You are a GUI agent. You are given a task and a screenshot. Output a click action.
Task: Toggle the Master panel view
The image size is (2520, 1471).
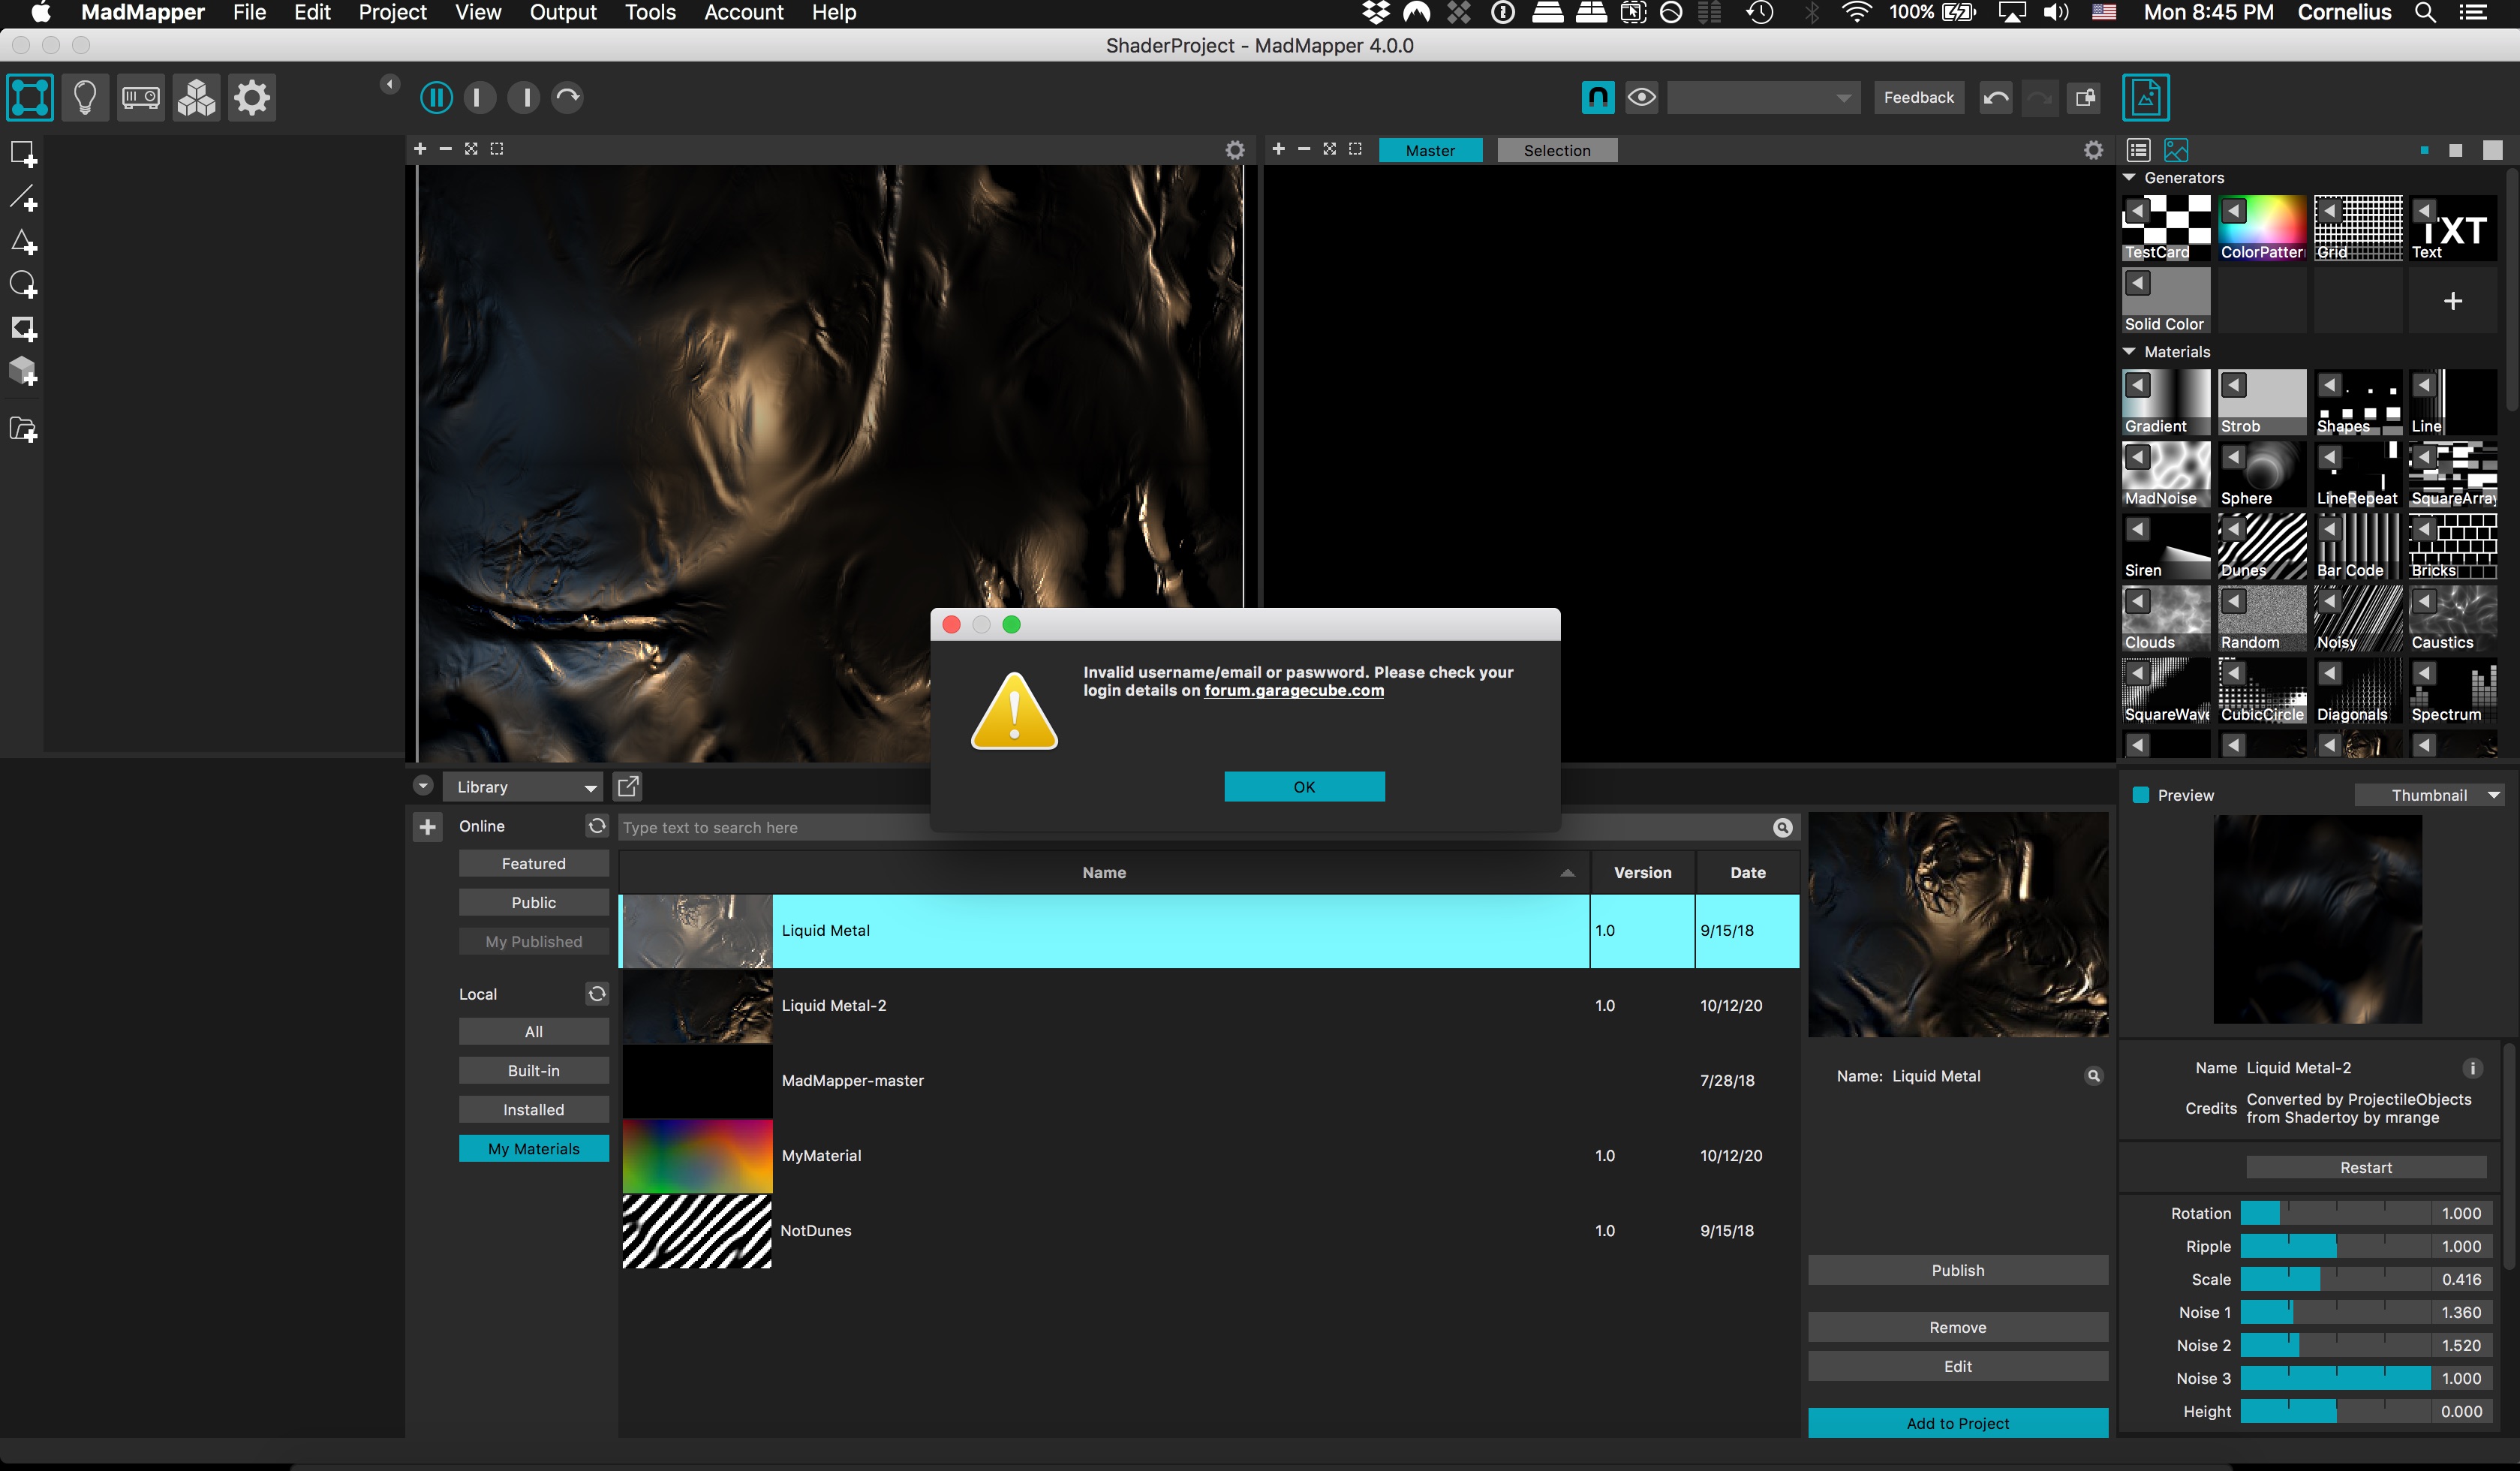click(x=1429, y=149)
